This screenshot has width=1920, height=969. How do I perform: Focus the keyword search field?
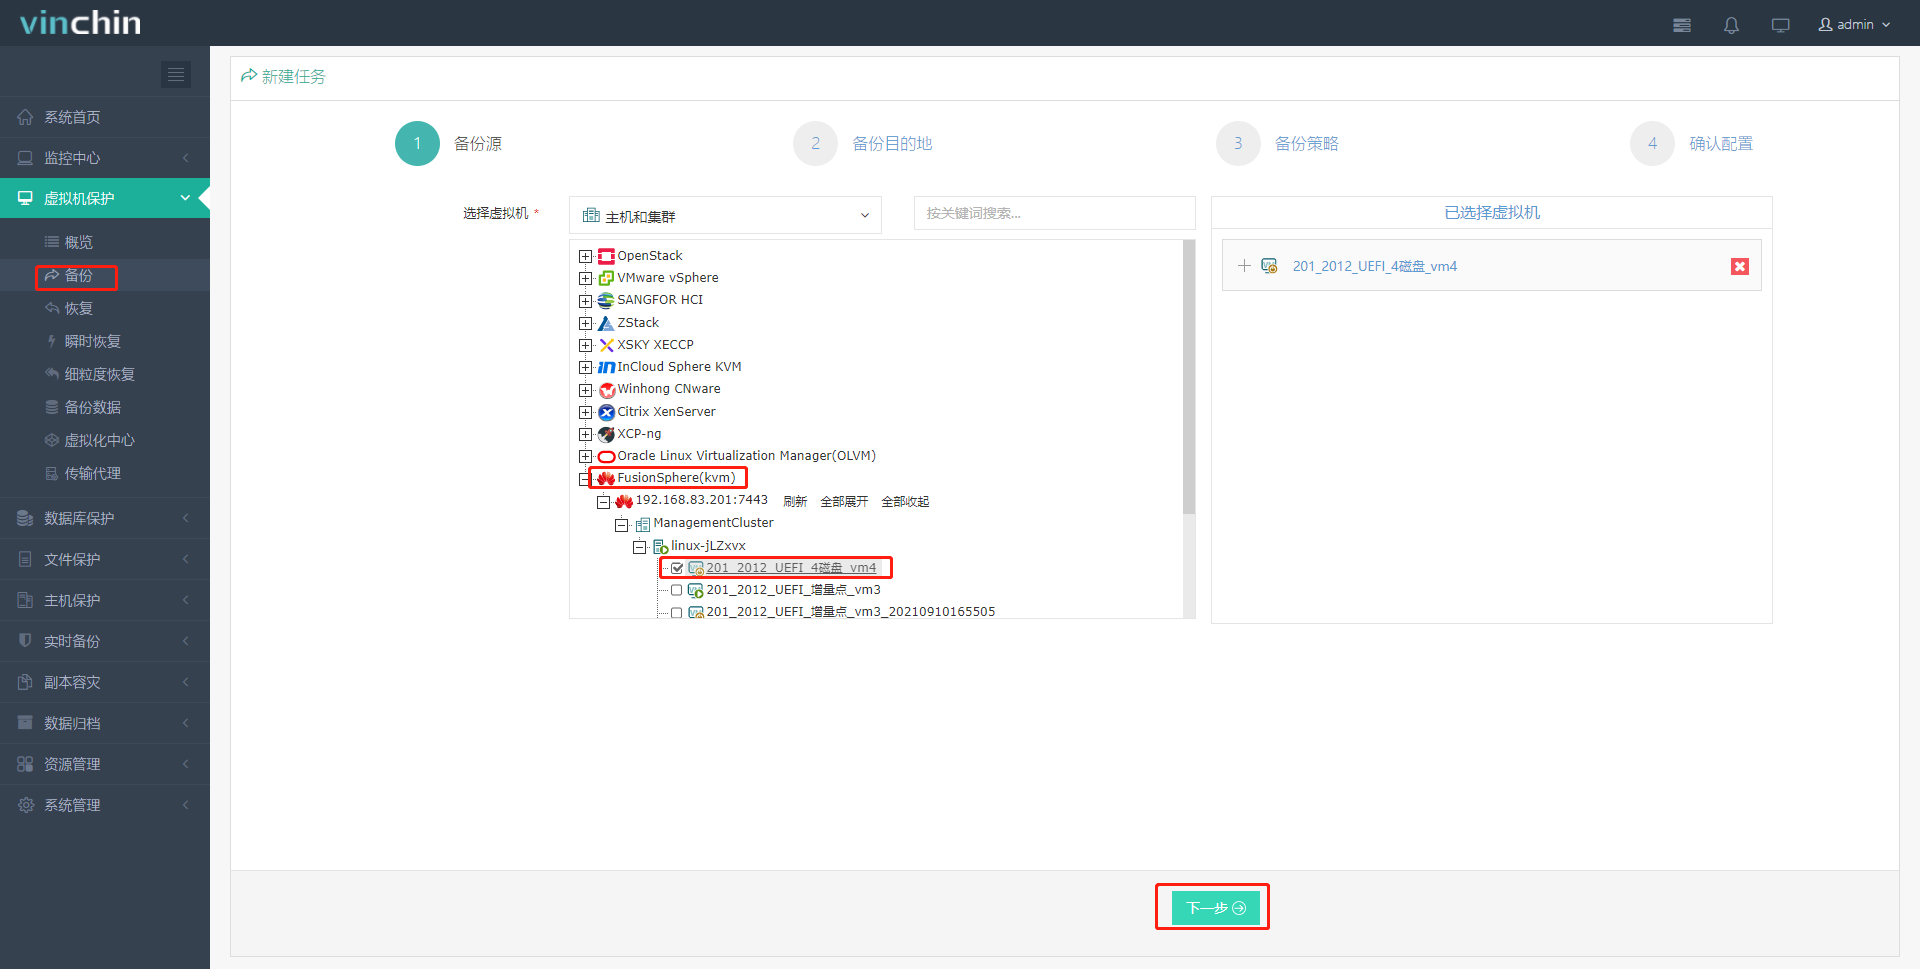coord(1054,213)
